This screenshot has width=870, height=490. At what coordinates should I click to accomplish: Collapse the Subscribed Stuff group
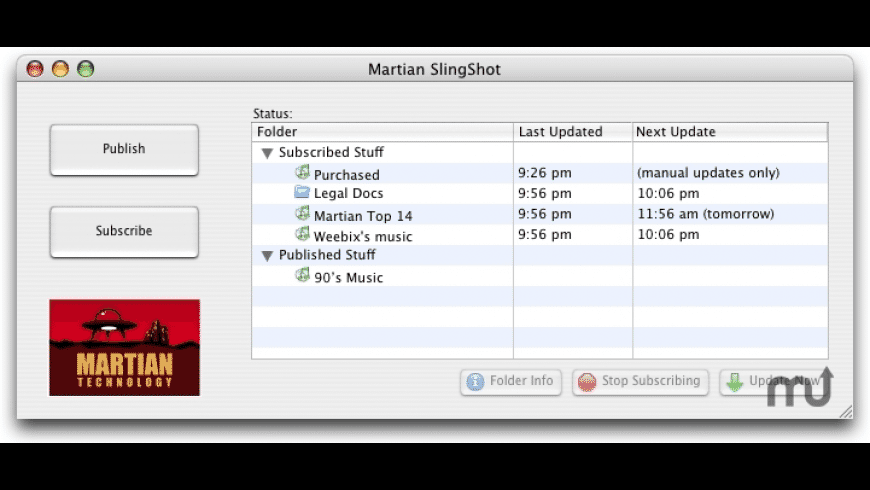[267, 153]
